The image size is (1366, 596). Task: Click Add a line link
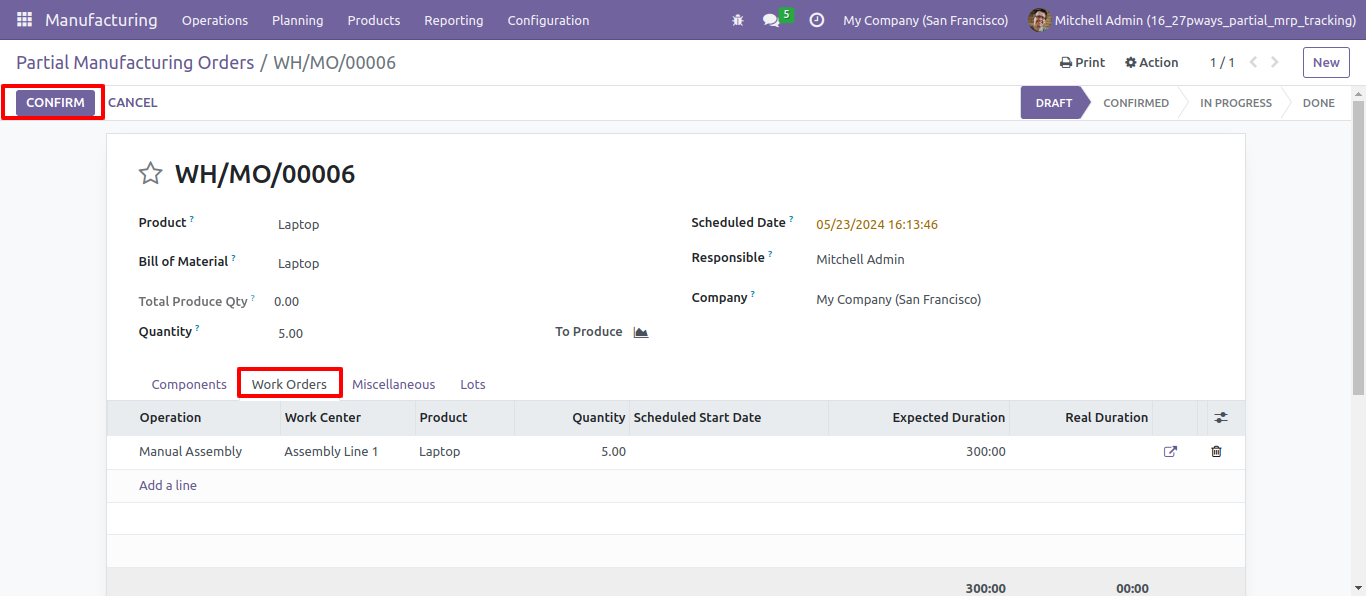(x=168, y=486)
